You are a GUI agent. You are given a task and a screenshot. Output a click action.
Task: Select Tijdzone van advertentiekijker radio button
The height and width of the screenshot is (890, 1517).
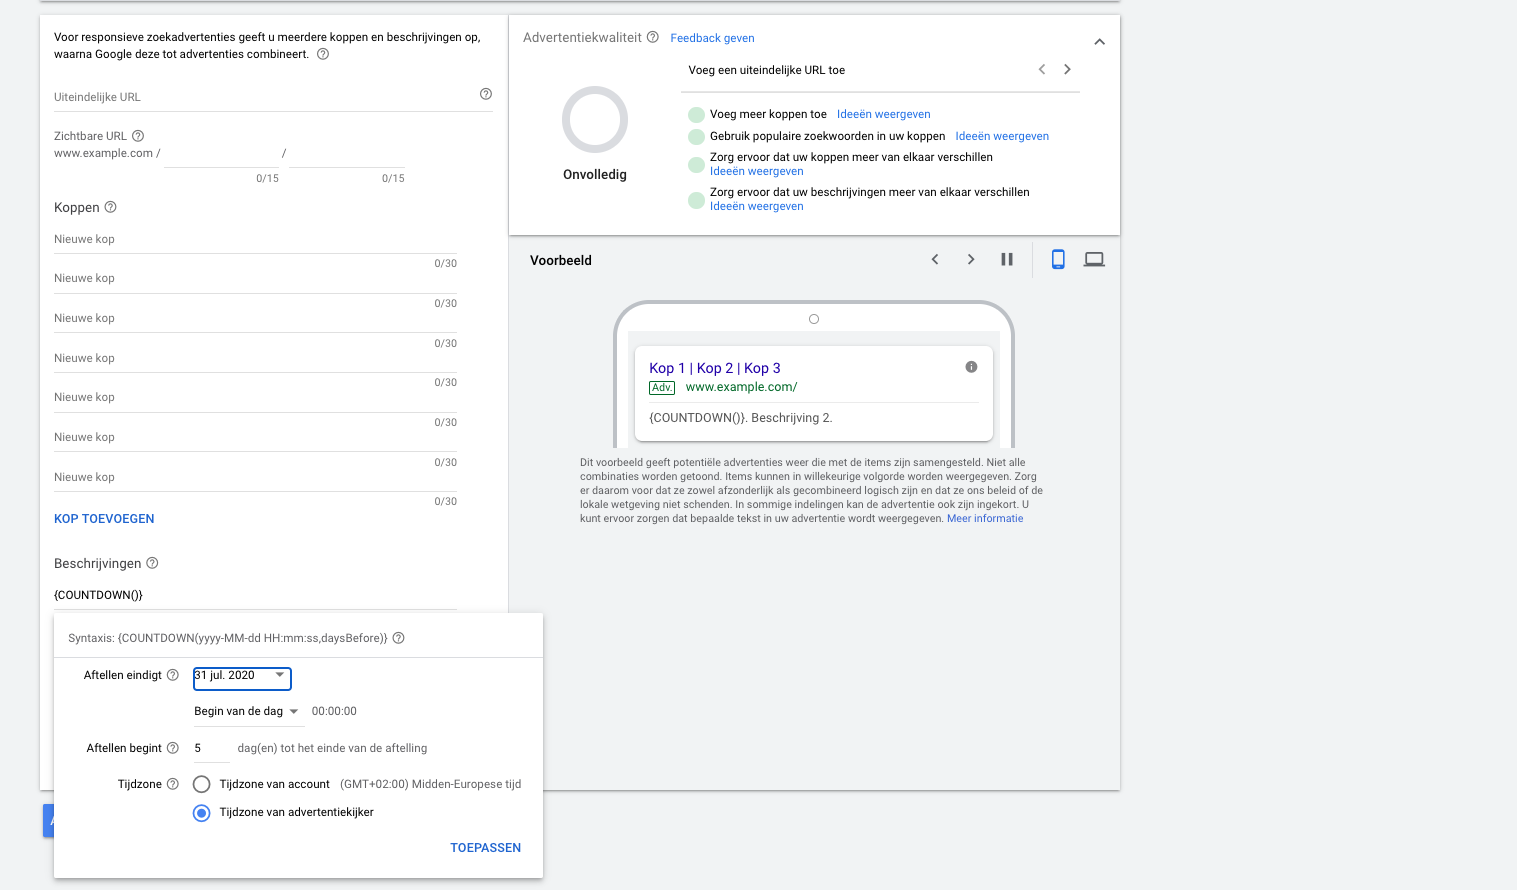(202, 812)
